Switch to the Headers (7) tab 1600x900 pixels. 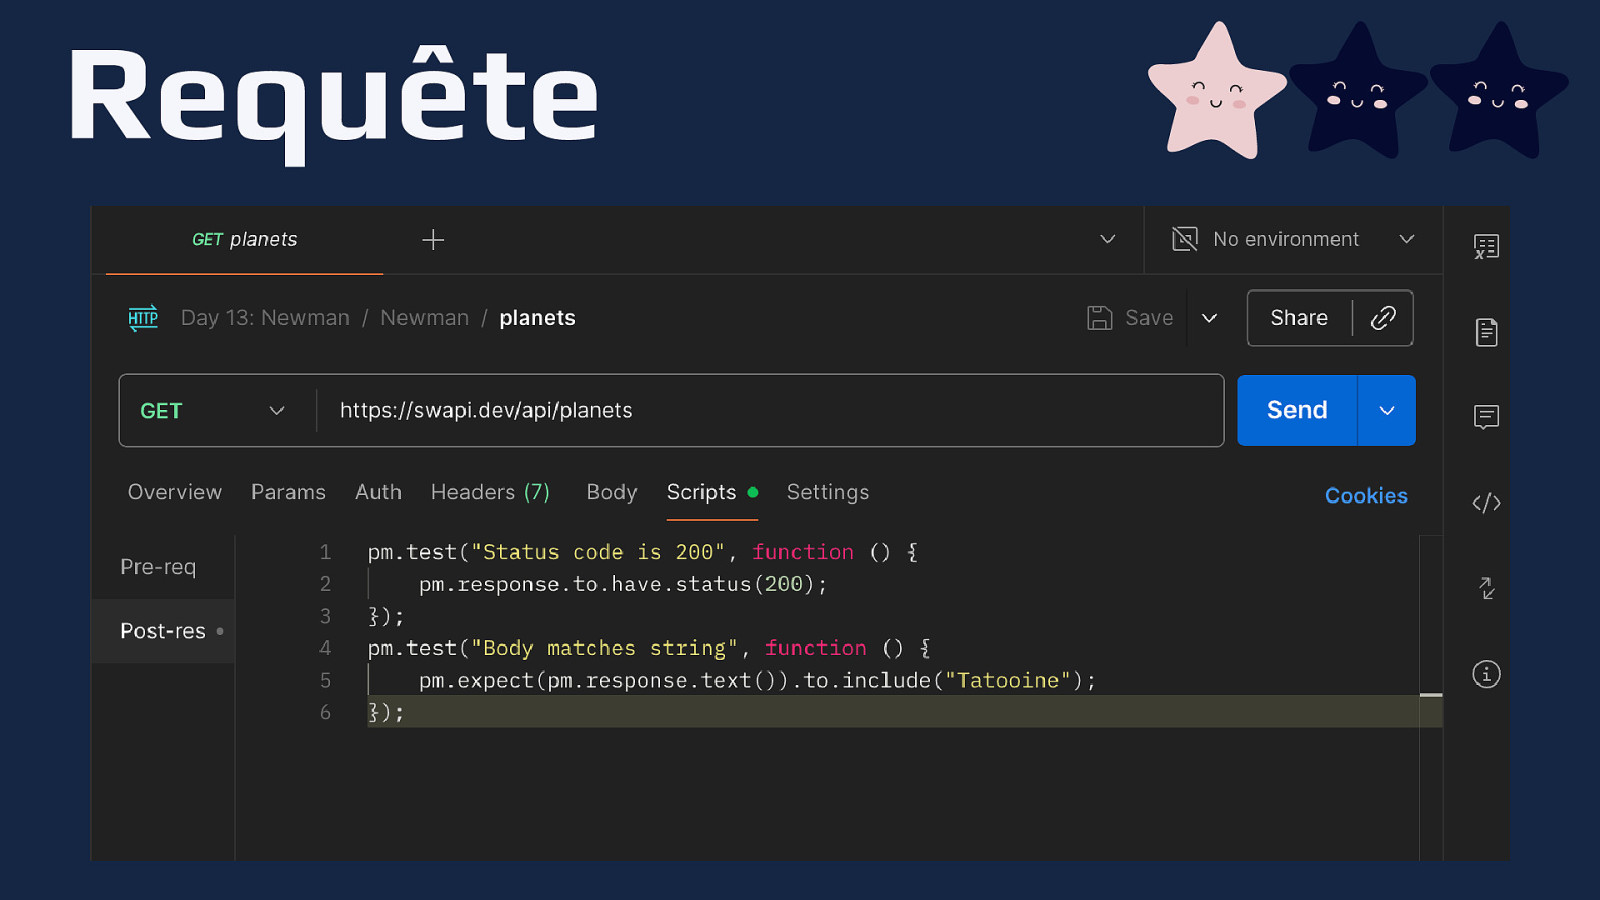point(490,492)
